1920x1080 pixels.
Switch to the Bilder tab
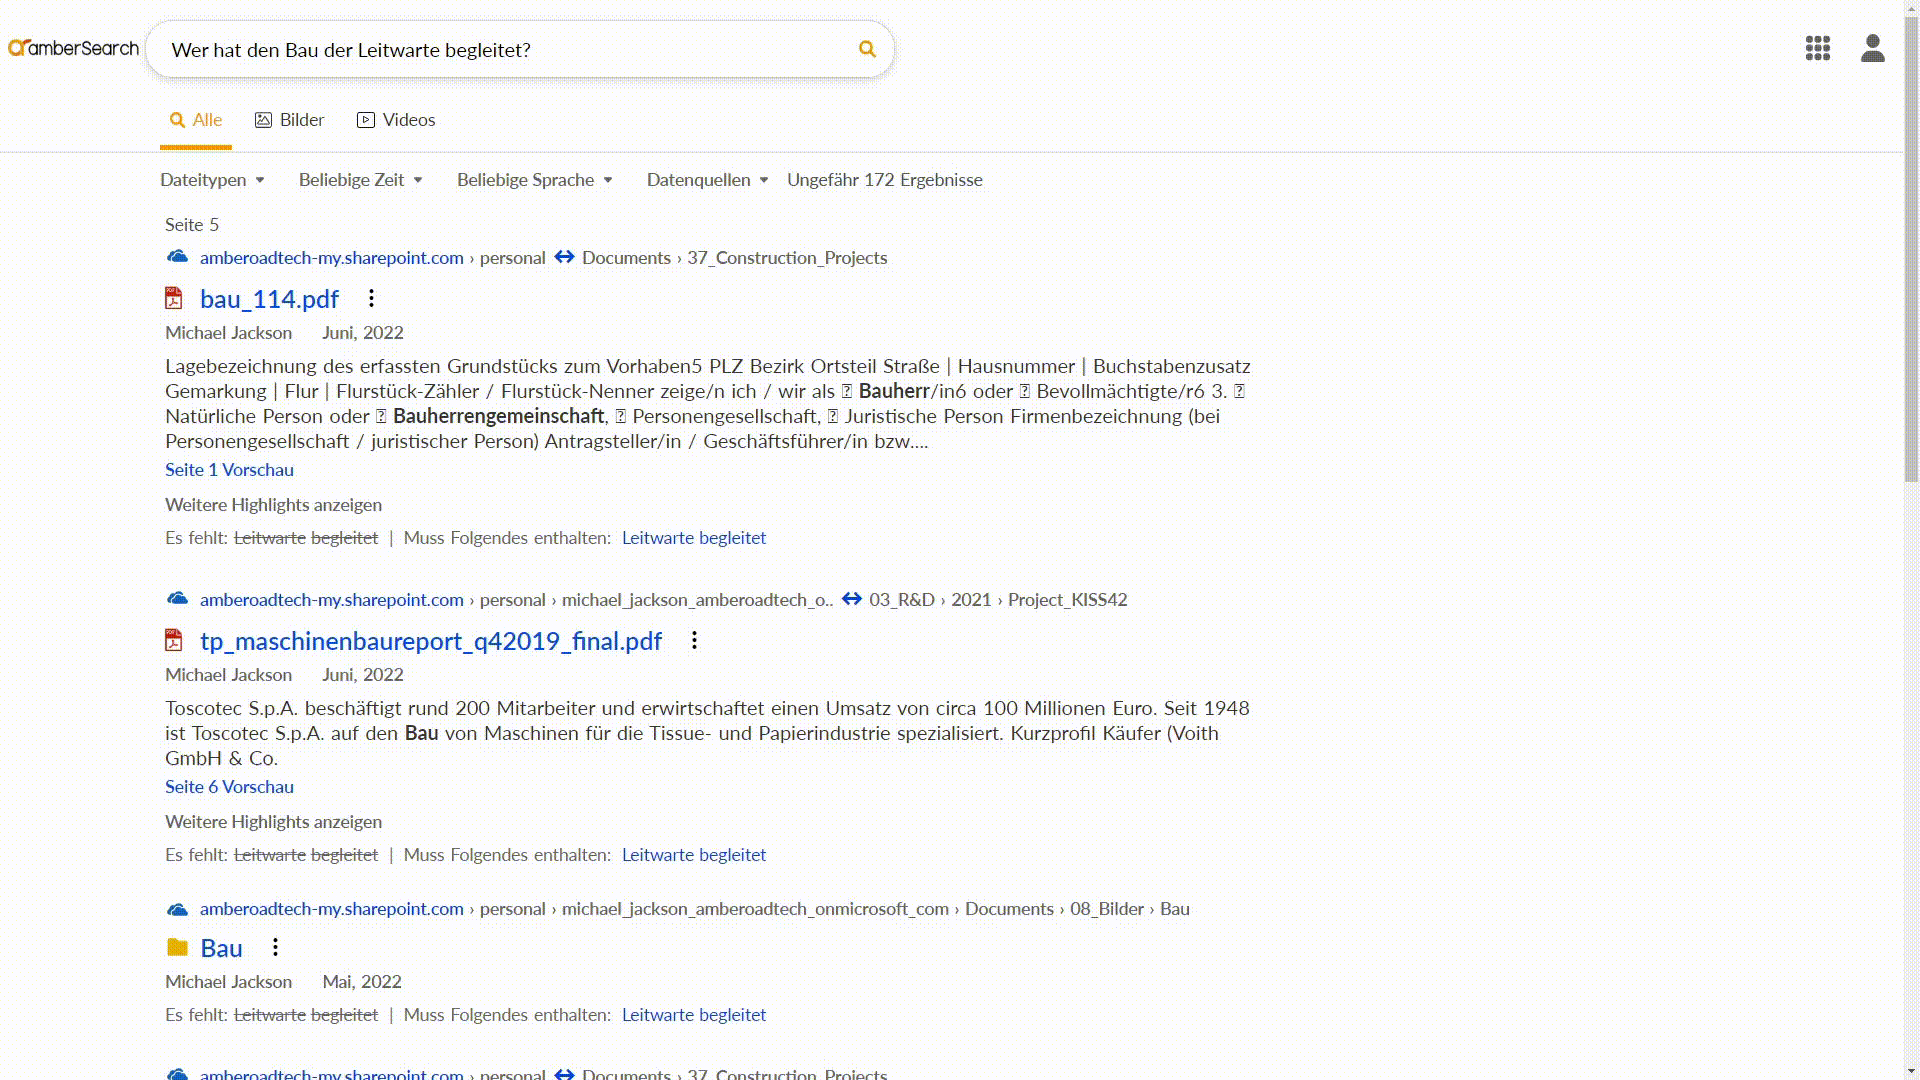click(x=288, y=120)
